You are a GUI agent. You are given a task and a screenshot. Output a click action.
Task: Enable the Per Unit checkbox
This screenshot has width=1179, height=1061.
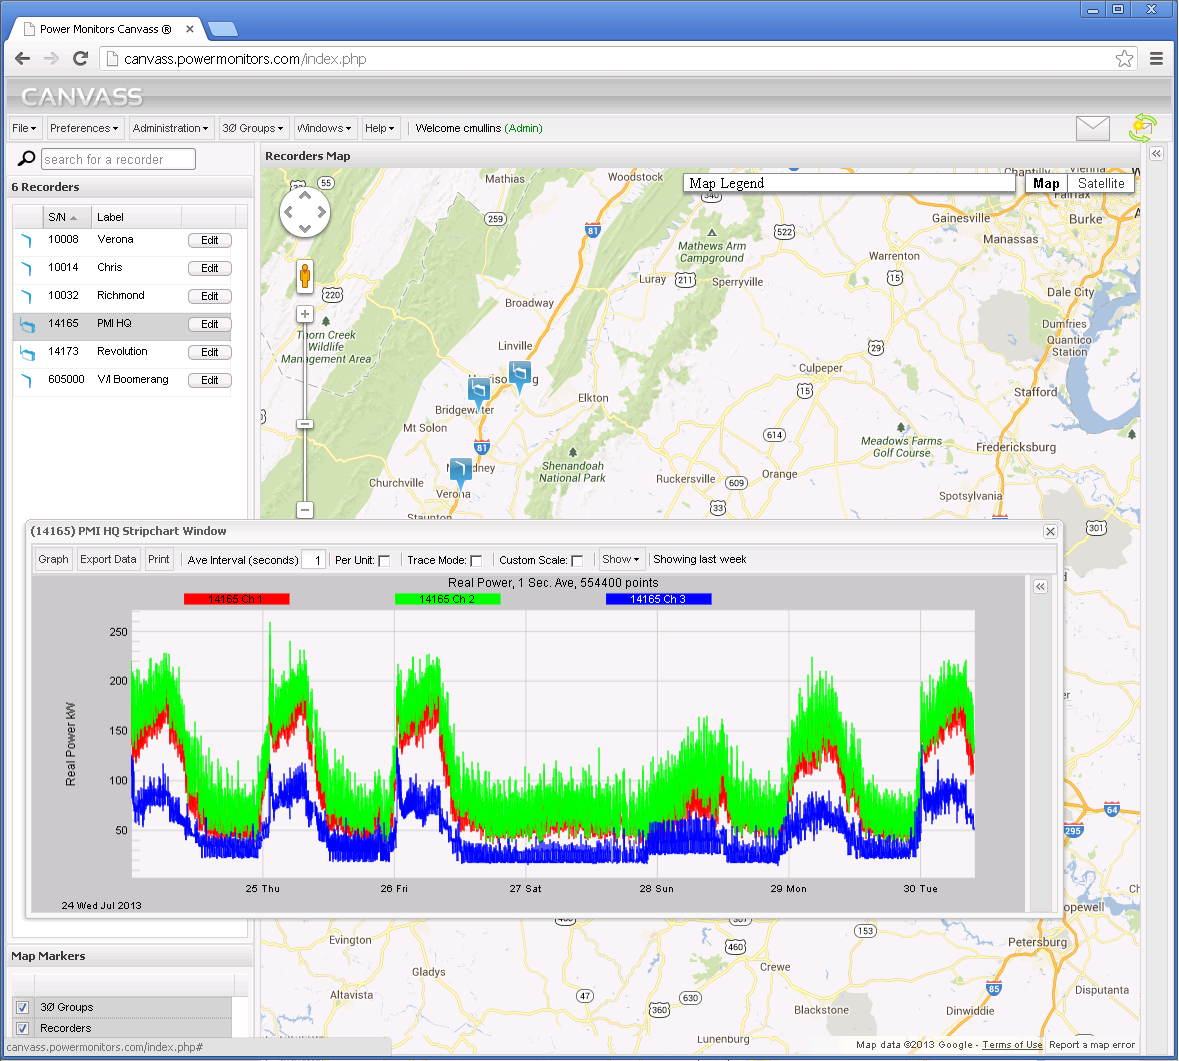tap(384, 561)
